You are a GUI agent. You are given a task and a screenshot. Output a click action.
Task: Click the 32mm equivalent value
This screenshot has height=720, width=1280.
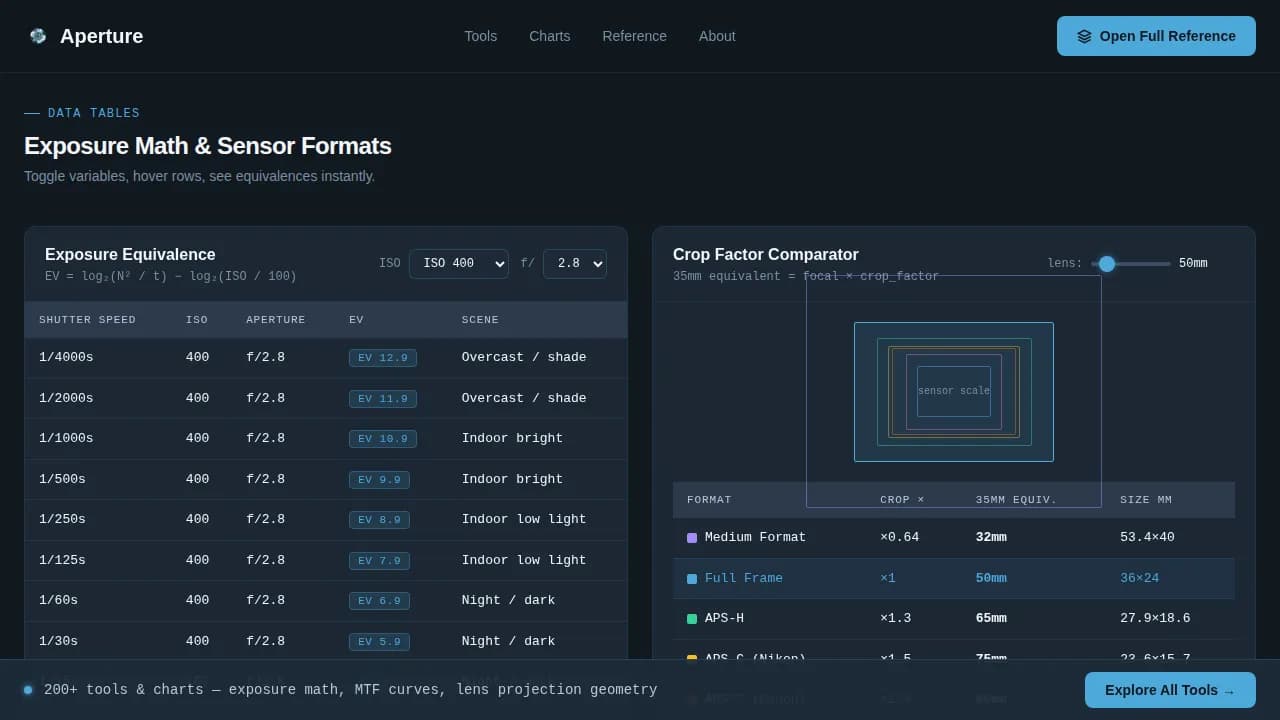click(991, 537)
